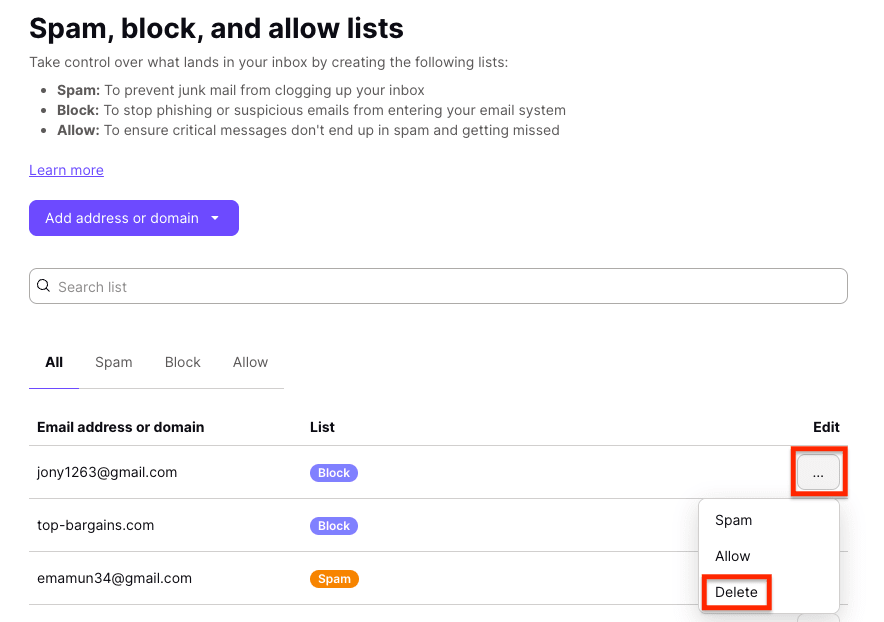Viewport: 884px width, 622px height.
Task: Choose Delete from the context menu
Action: tap(736, 592)
